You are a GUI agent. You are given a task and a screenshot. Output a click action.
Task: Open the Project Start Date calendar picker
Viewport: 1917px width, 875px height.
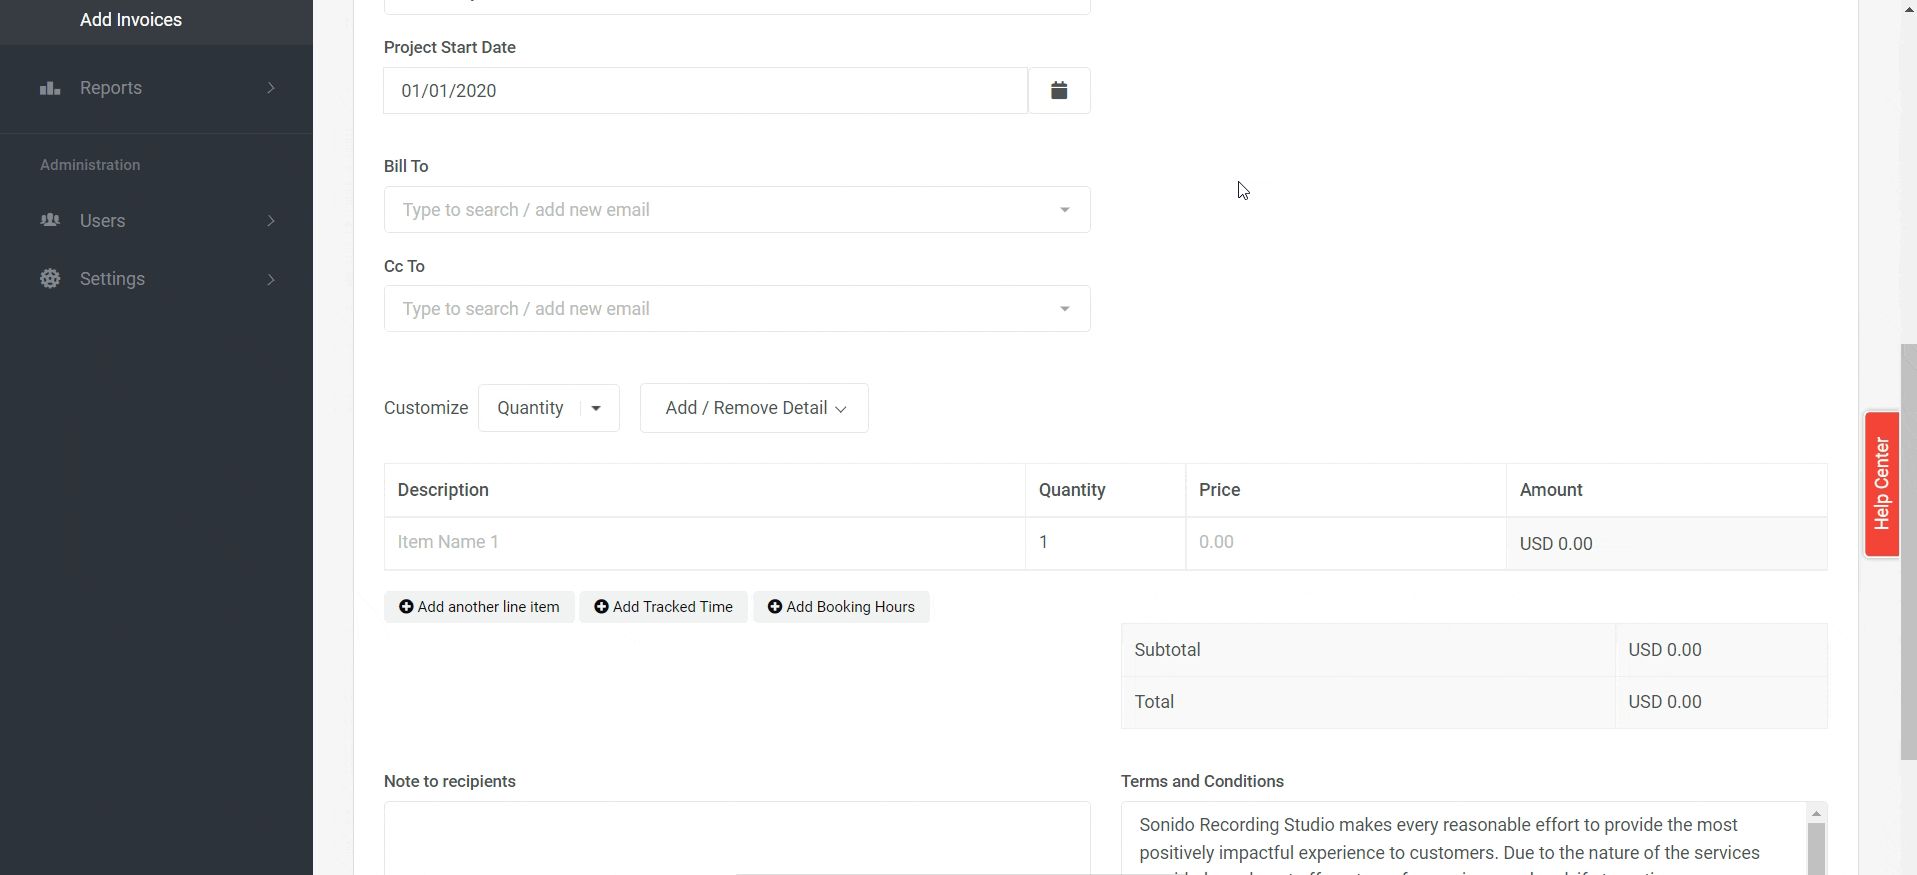(x=1059, y=91)
